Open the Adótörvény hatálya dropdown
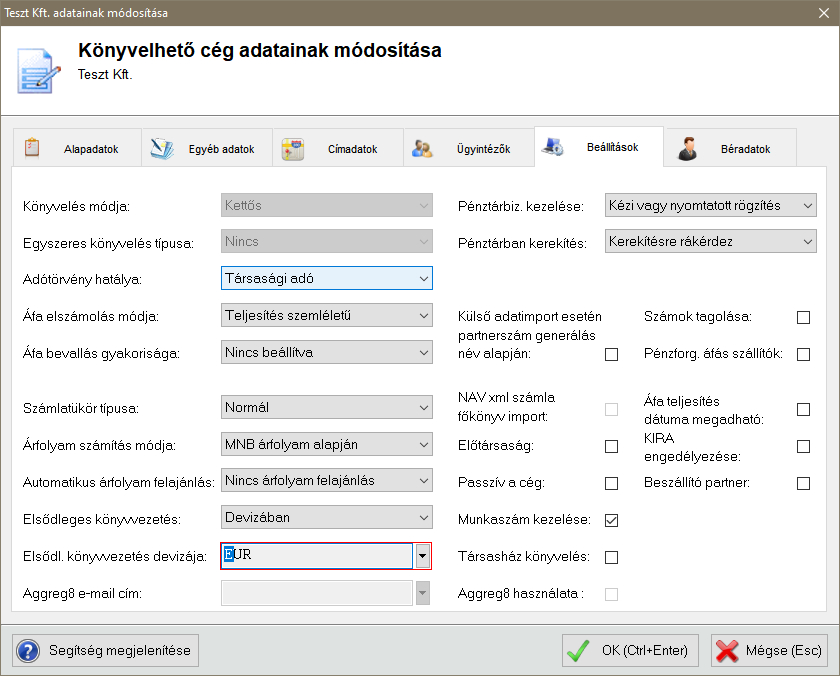The image size is (840, 676). [x=326, y=278]
